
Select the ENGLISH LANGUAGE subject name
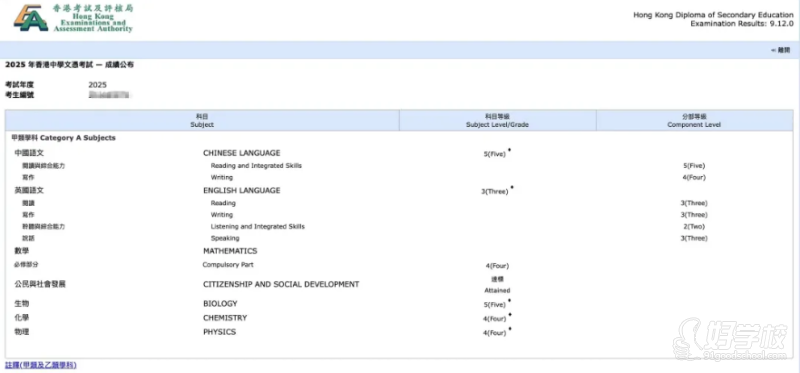coord(241,190)
